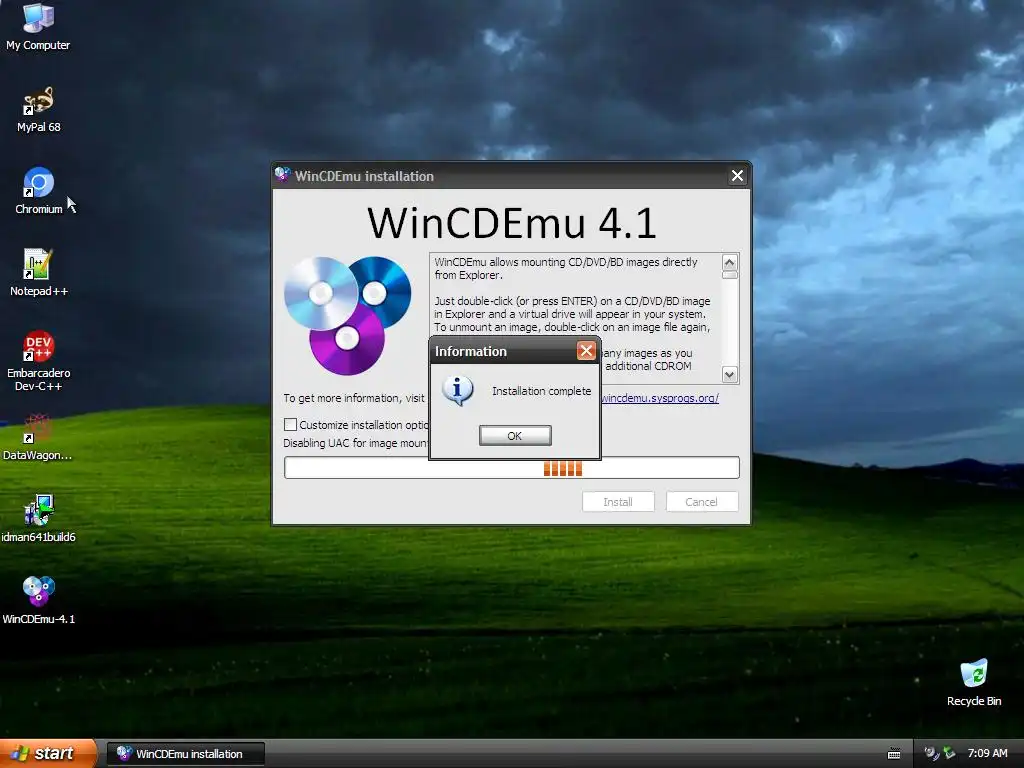The width and height of the screenshot is (1024, 768).
Task: Click the blue information icon in the dialog
Action: 457,391
